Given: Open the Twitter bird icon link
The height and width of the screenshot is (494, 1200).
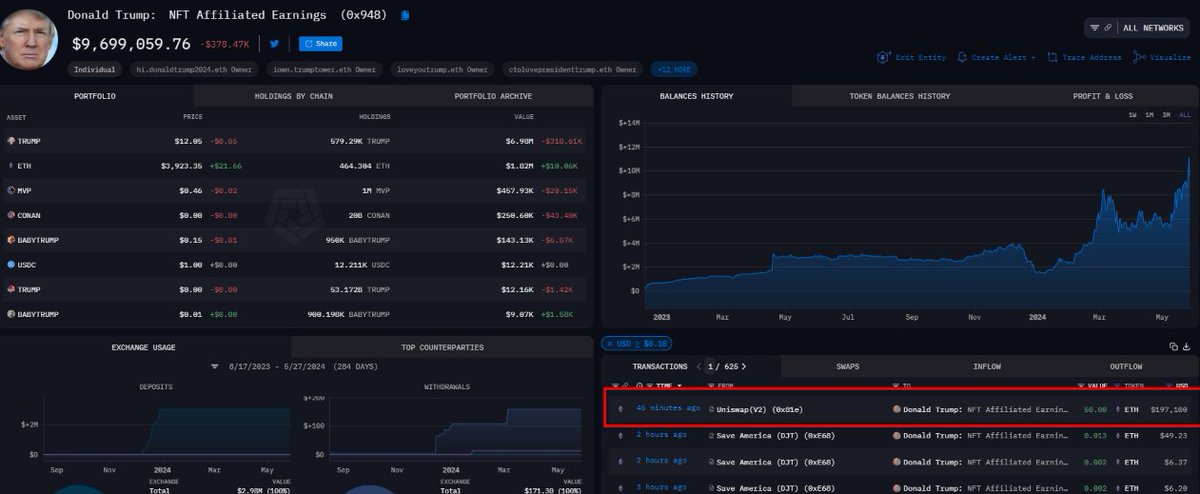Looking at the screenshot, I should coord(274,44).
